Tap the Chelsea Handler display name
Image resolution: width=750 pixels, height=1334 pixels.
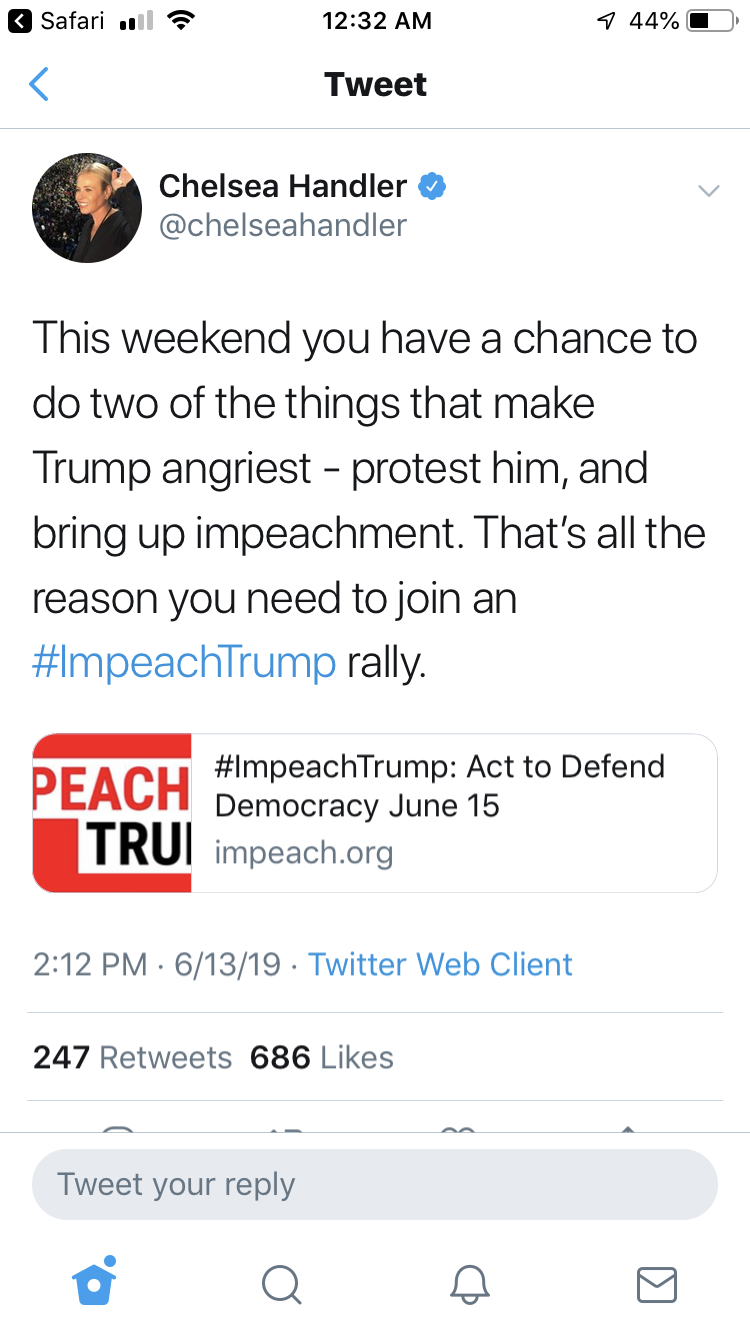click(x=283, y=186)
